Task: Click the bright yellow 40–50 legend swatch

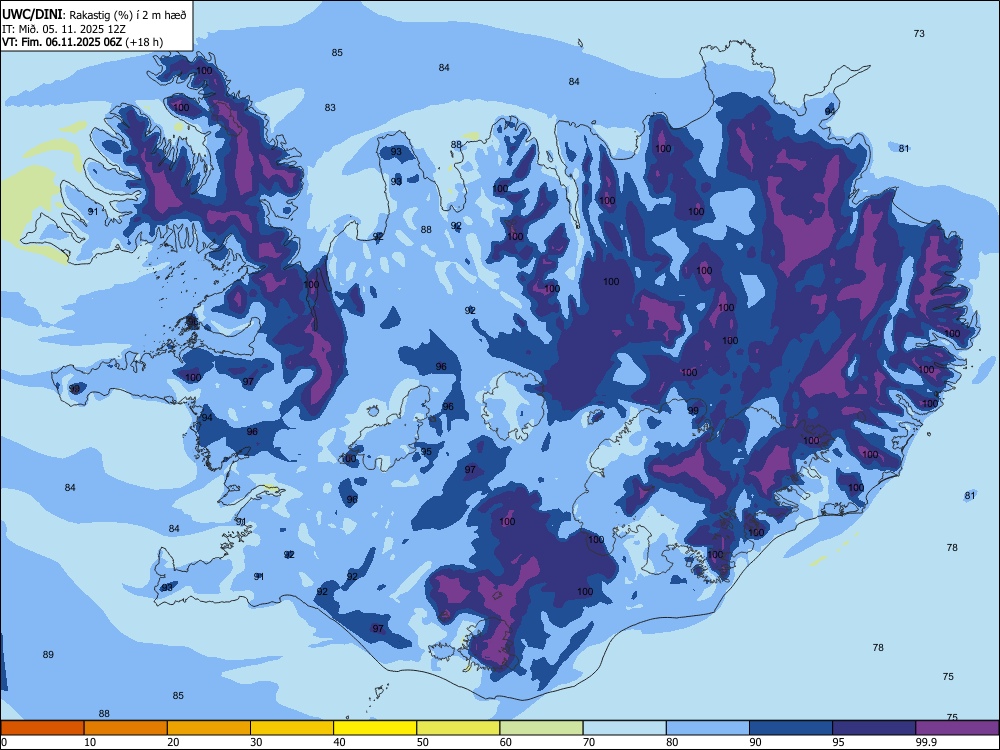Action: coord(375,728)
